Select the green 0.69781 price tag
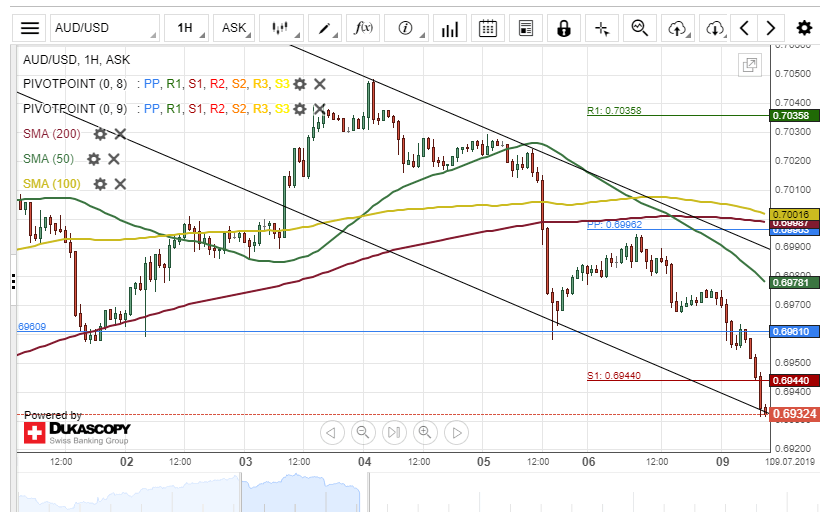827x522 pixels. click(x=794, y=283)
